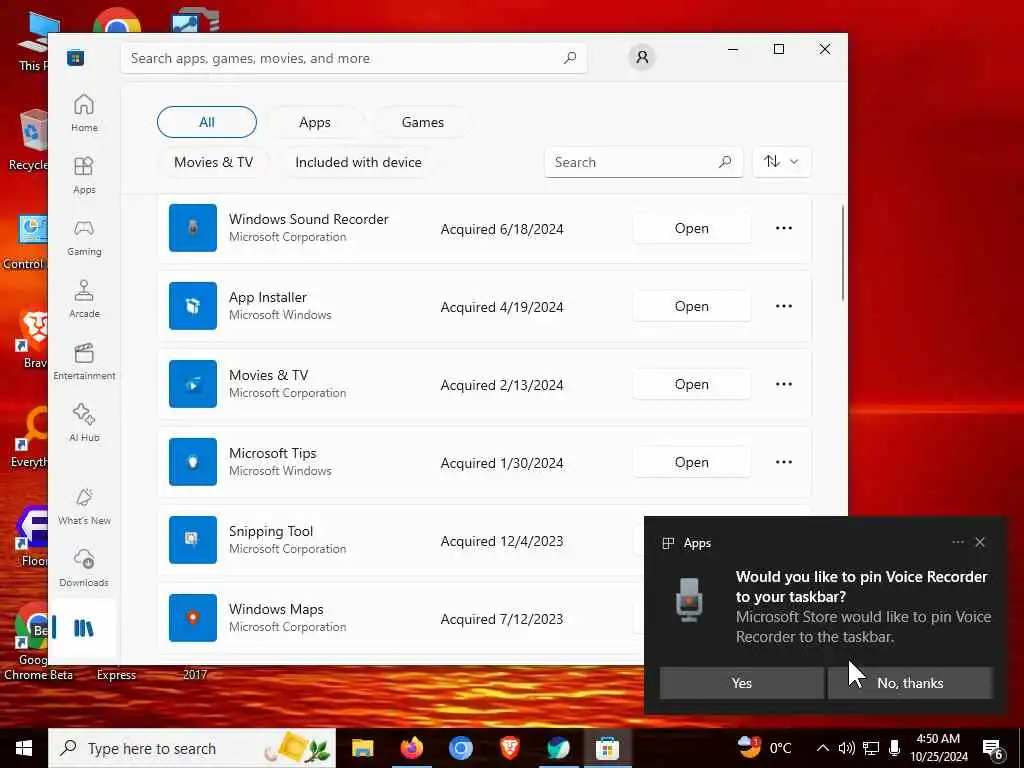Open What's New in sidebar

[84, 506]
